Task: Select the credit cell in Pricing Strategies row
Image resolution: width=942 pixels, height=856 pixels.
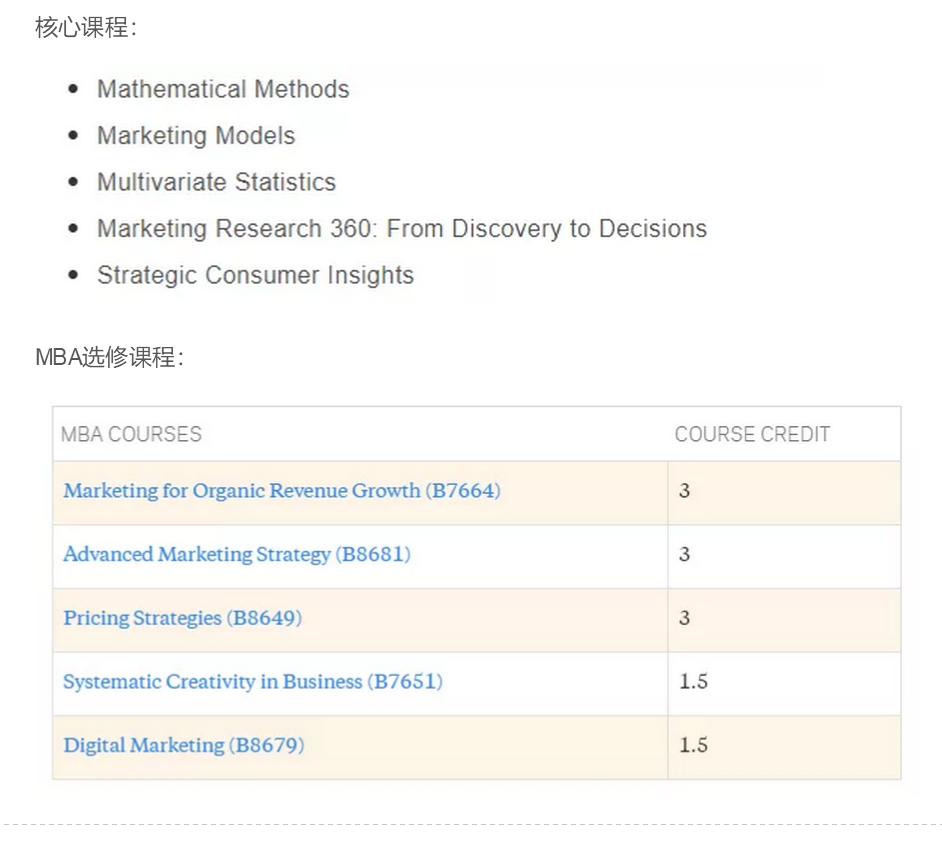Action: click(685, 618)
